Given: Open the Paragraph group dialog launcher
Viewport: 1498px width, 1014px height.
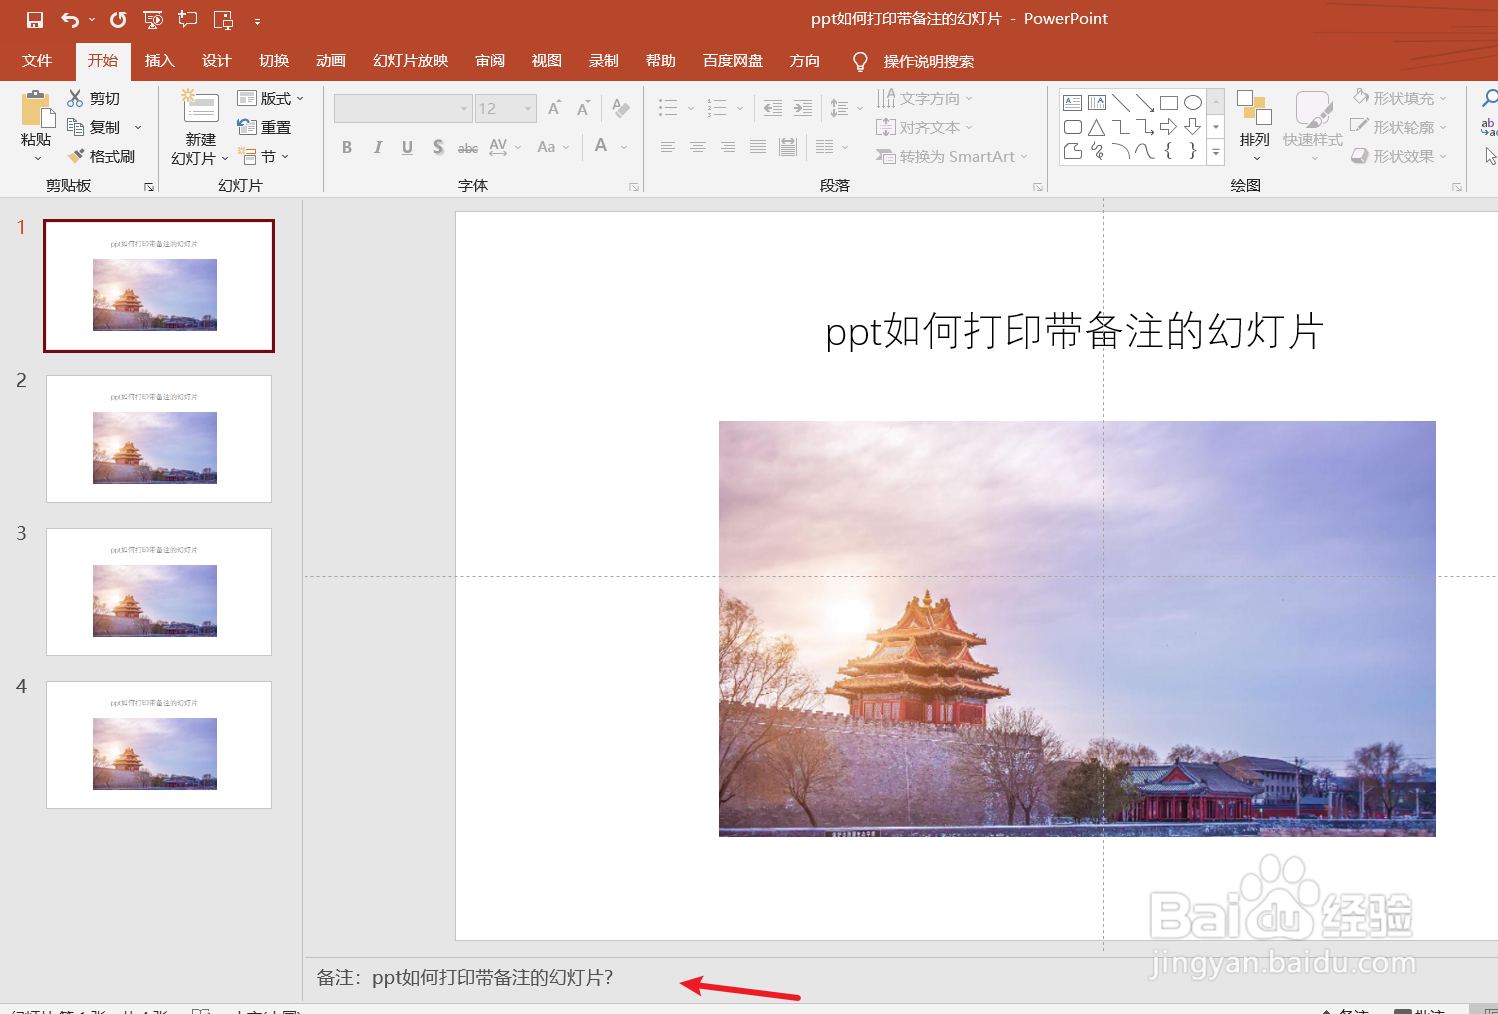Looking at the screenshot, I should point(1038,187).
